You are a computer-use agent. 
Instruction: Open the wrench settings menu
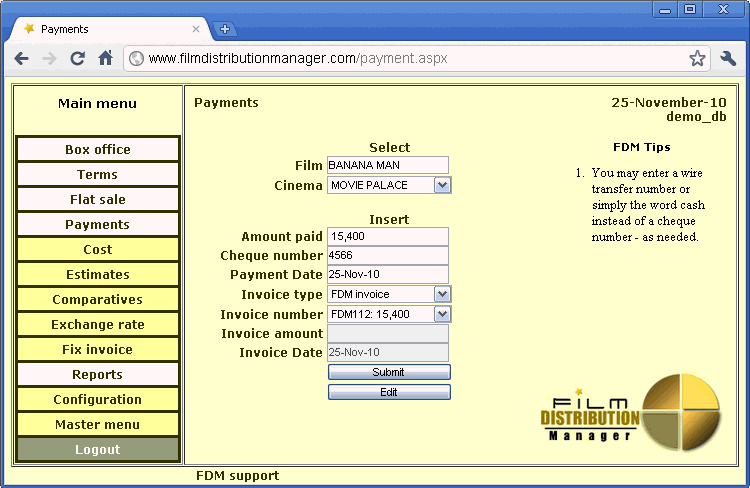click(x=728, y=58)
